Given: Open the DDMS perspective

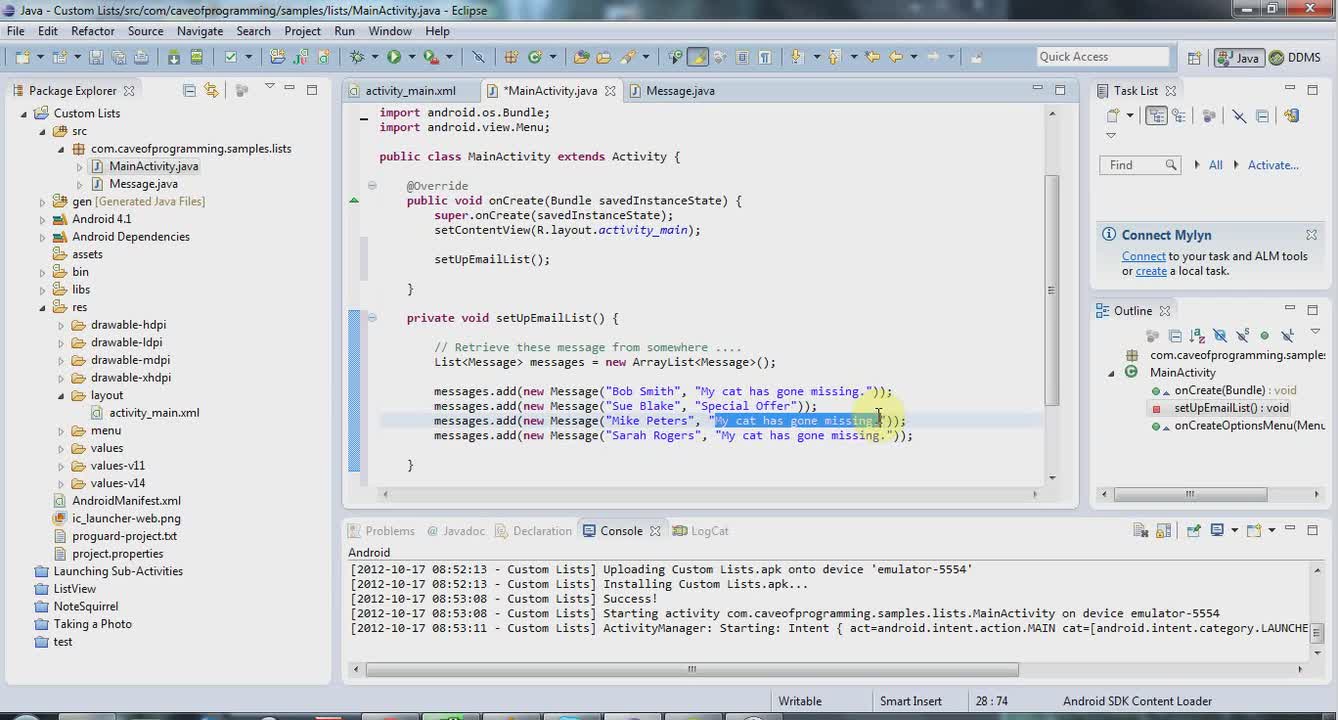Looking at the screenshot, I should [x=1296, y=57].
